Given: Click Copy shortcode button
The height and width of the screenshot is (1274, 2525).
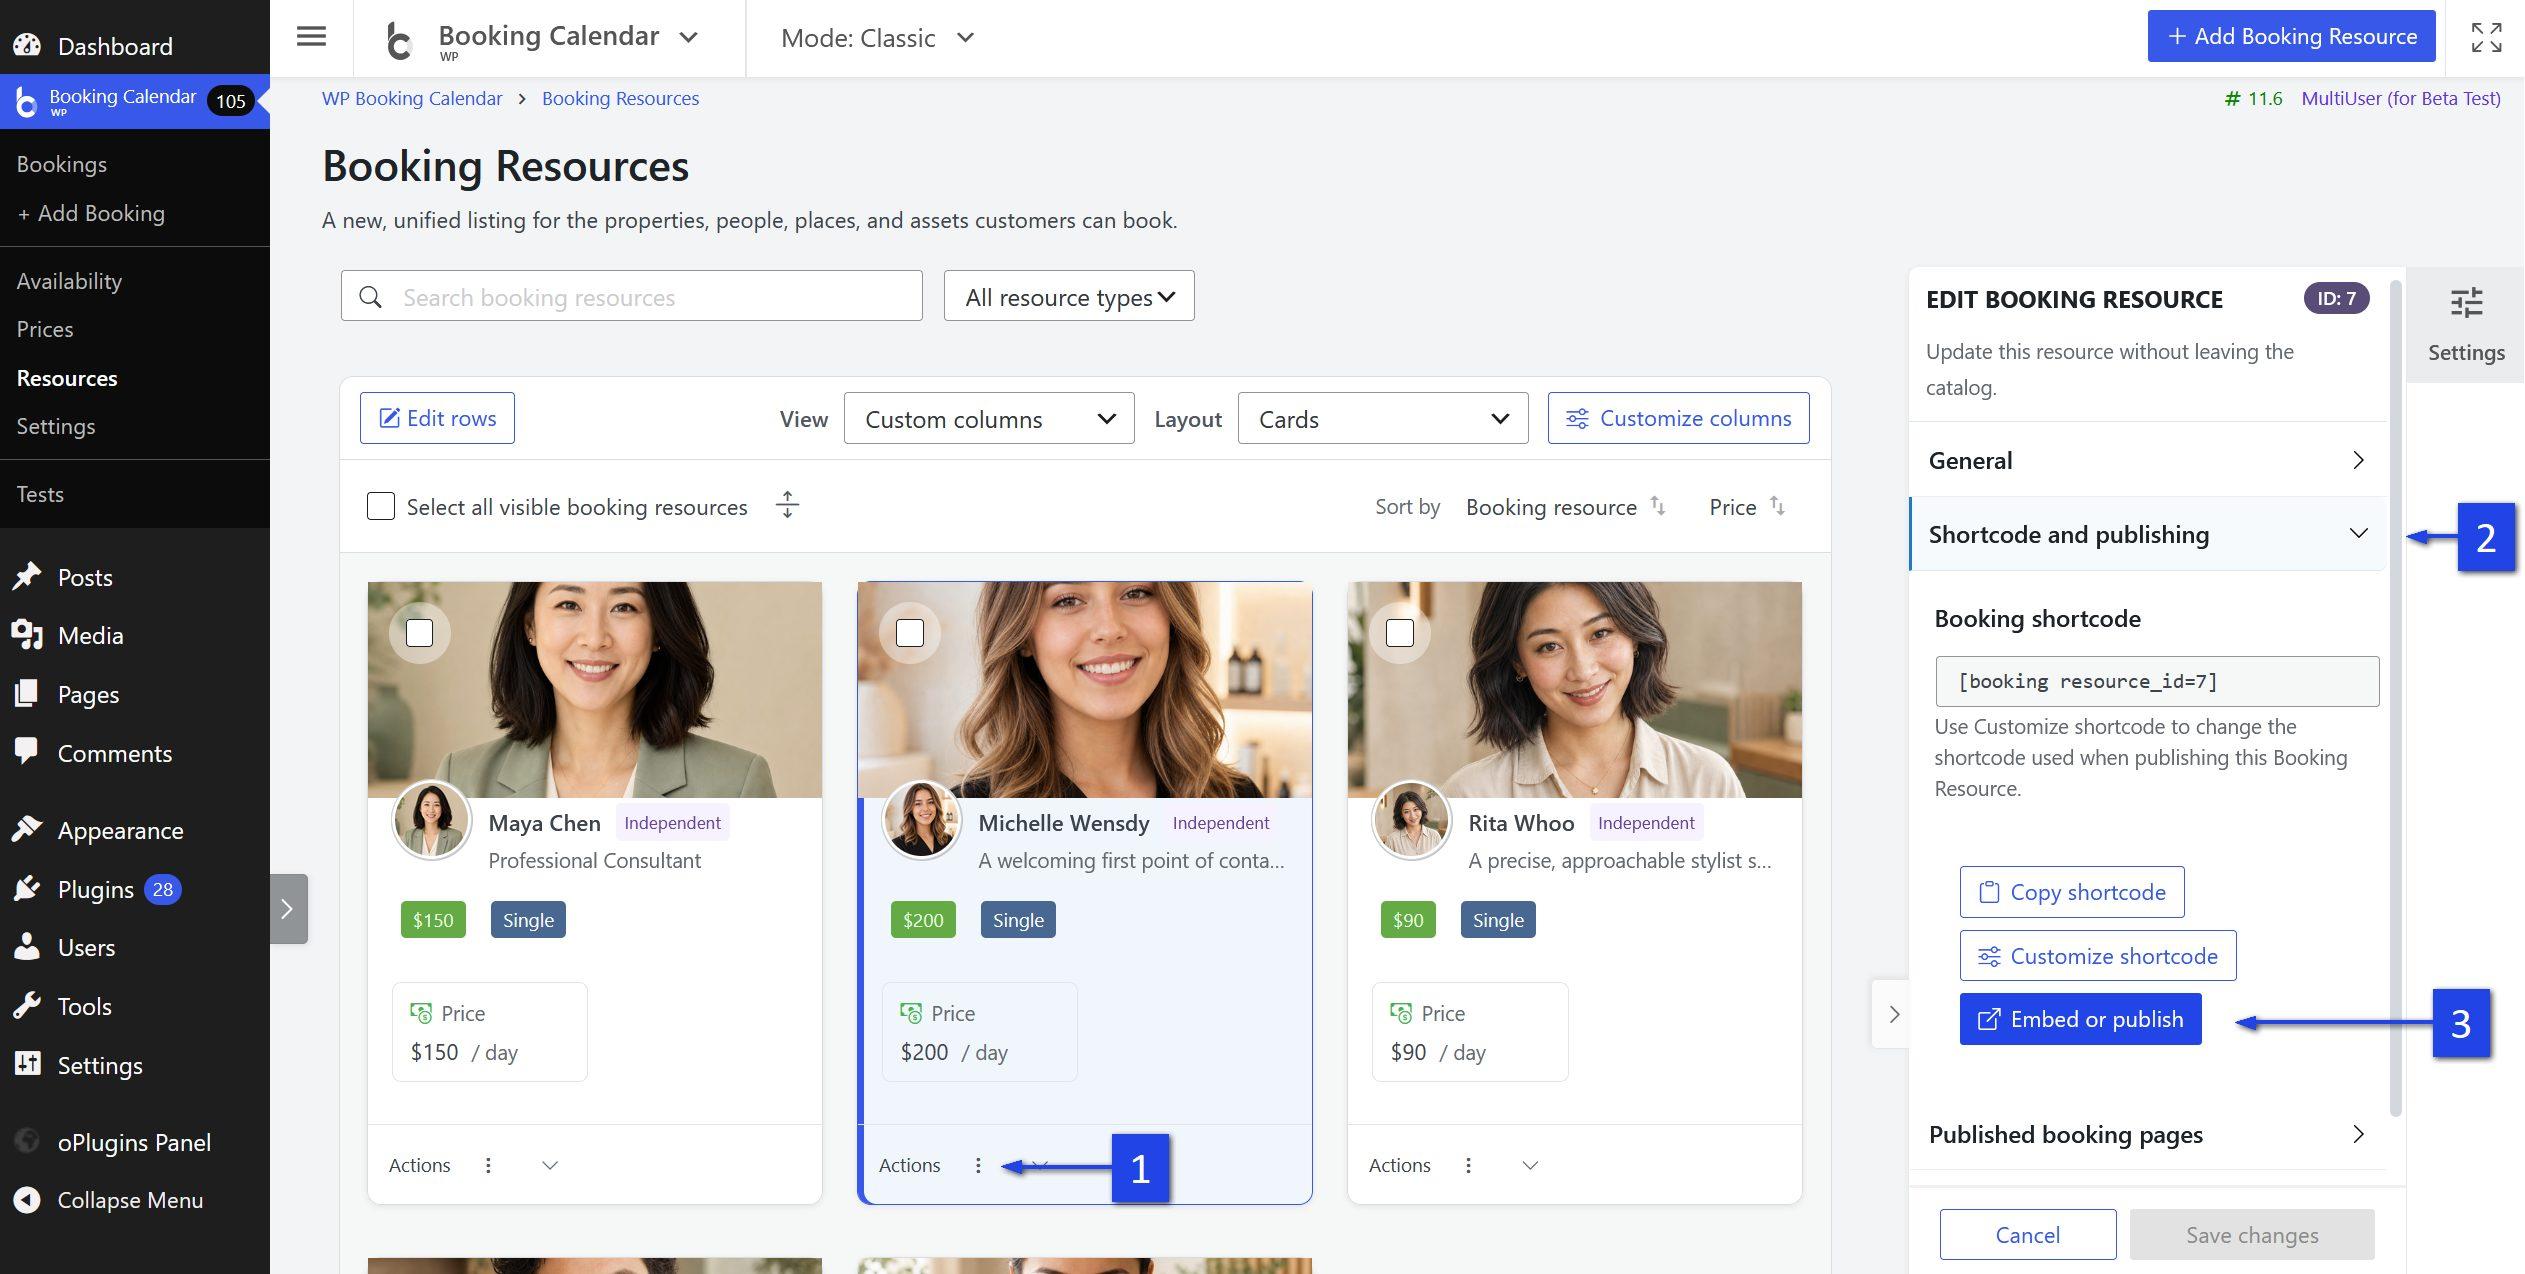Looking at the screenshot, I should [2072, 892].
